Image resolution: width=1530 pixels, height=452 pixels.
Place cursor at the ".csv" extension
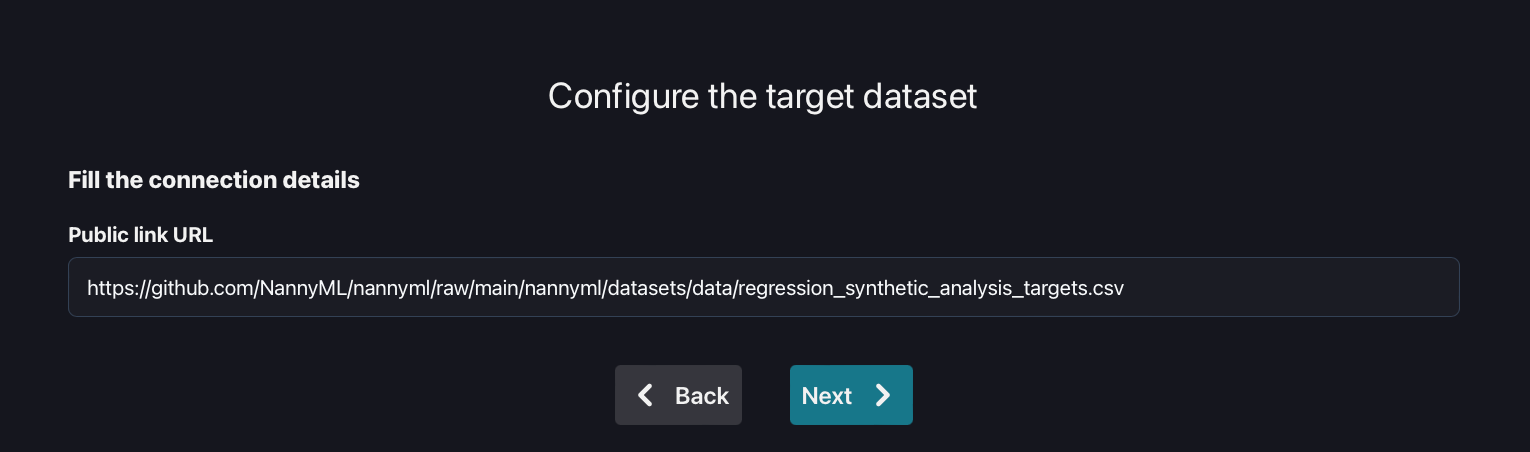pyautogui.click(x=1106, y=288)
